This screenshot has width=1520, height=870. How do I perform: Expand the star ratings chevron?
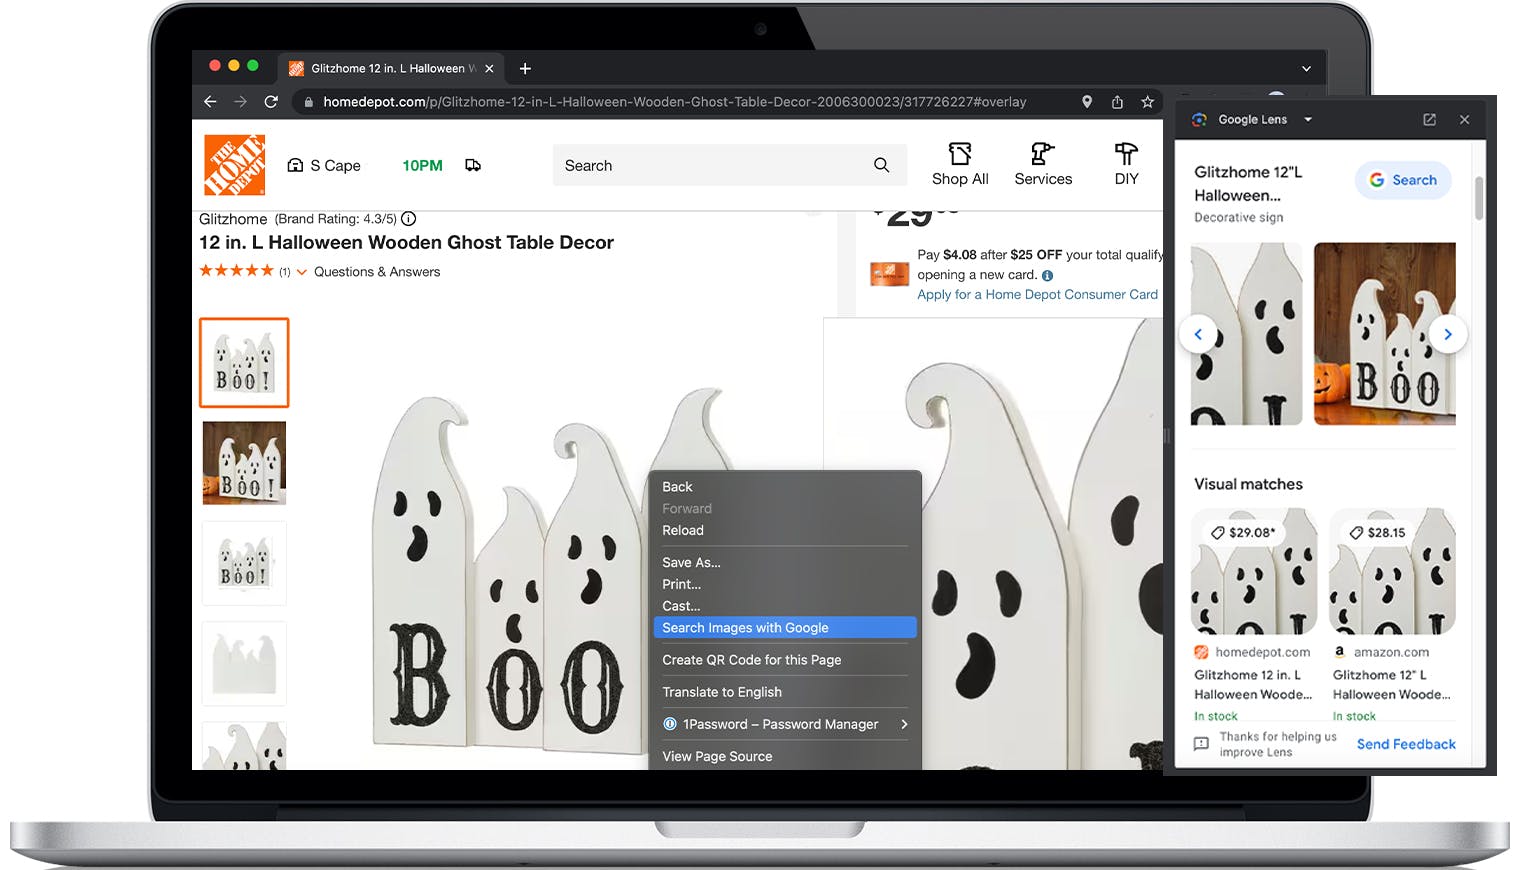click(302, 272)
